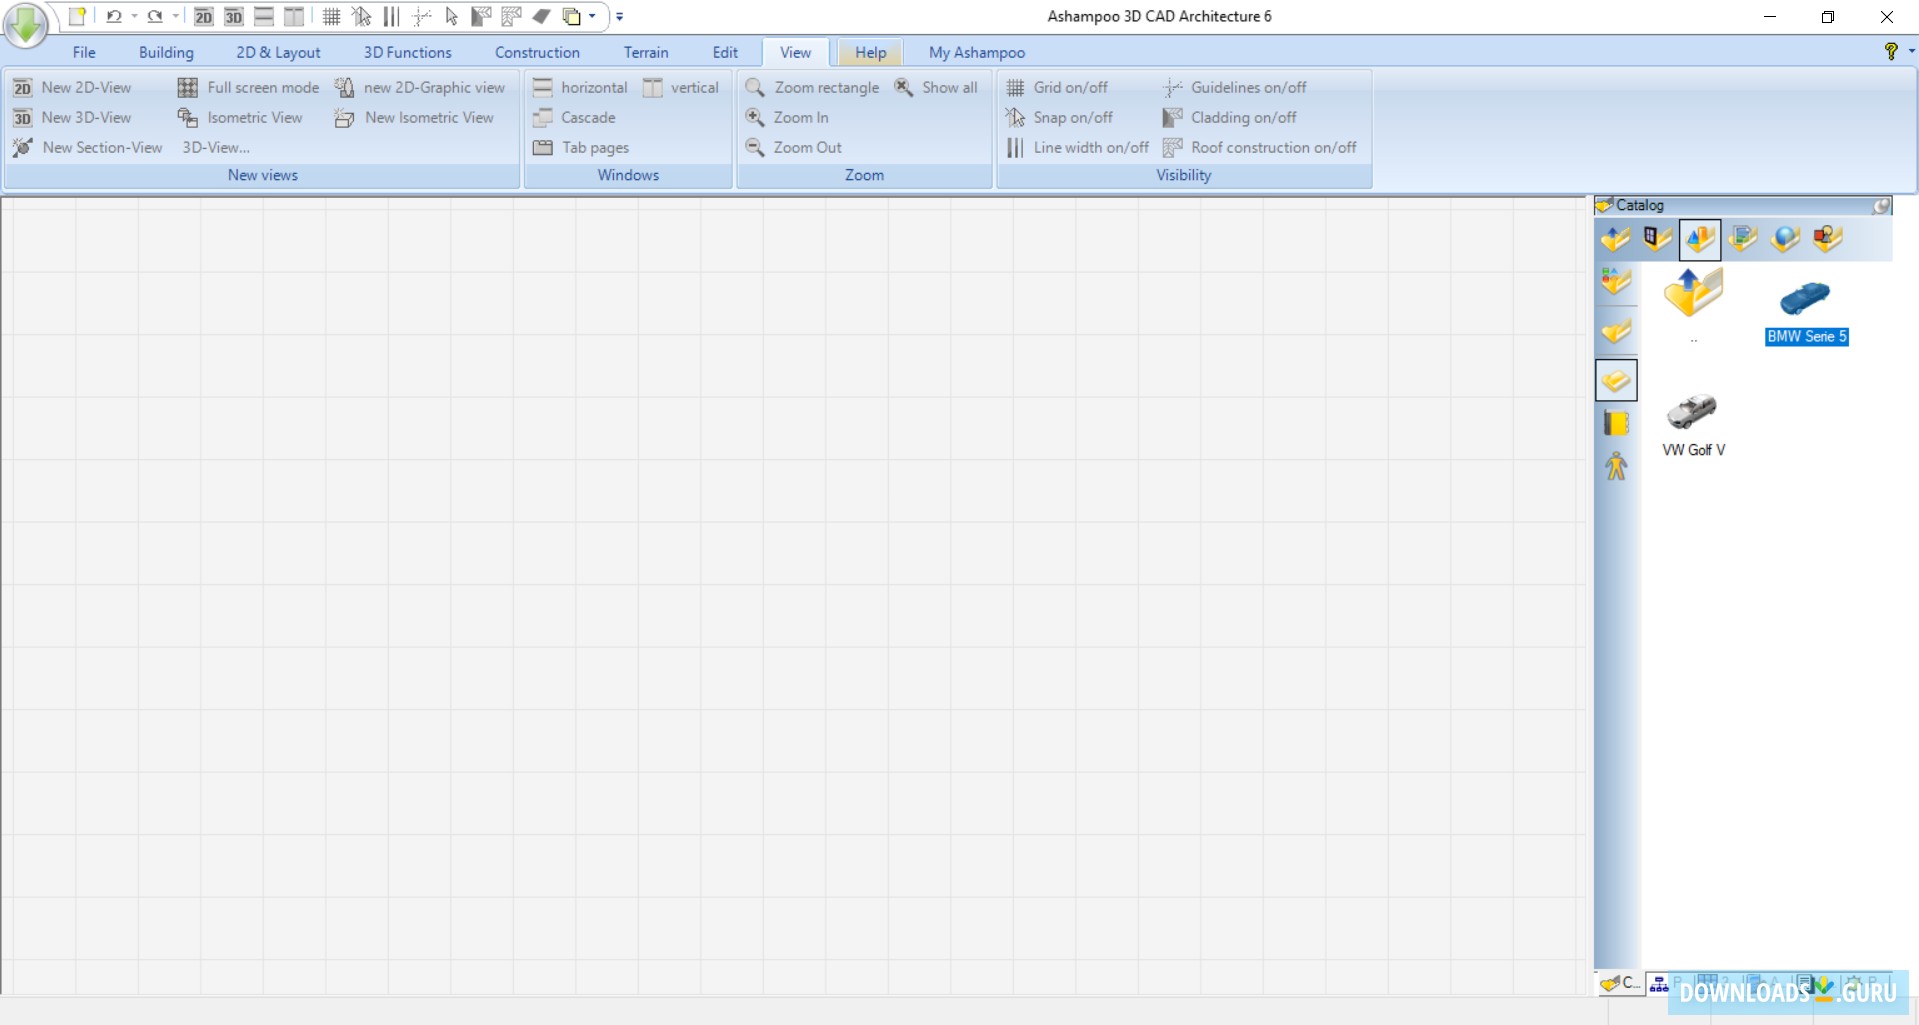
Task: Click the tree structure tab icon below catalog
Action: click(x=1659, y=984)
